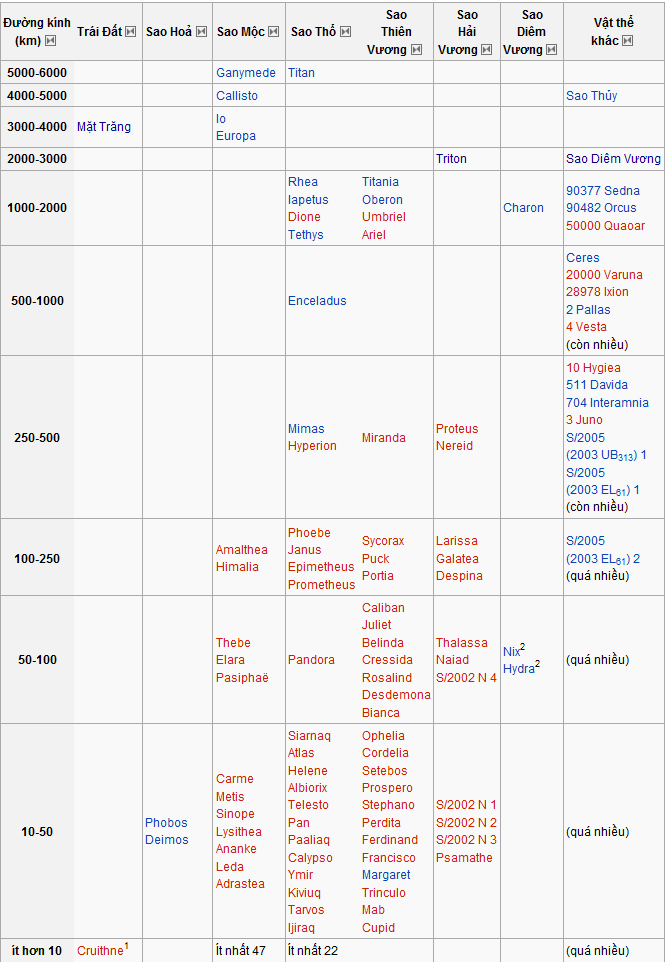Screen dimensions: 669x968
Task: Click the Charon link
Action: coord(523,208)
